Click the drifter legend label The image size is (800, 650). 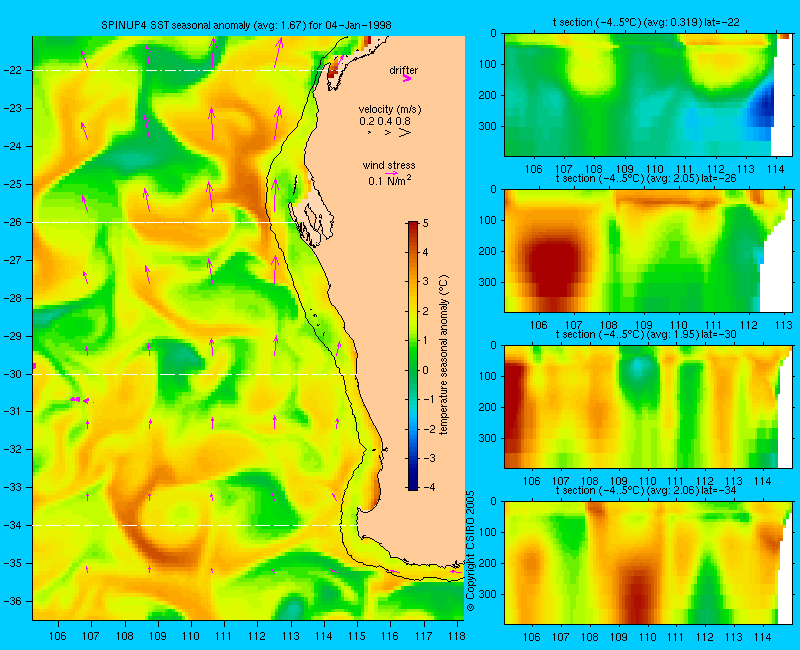pyautogui.click(x=404, y=70)
